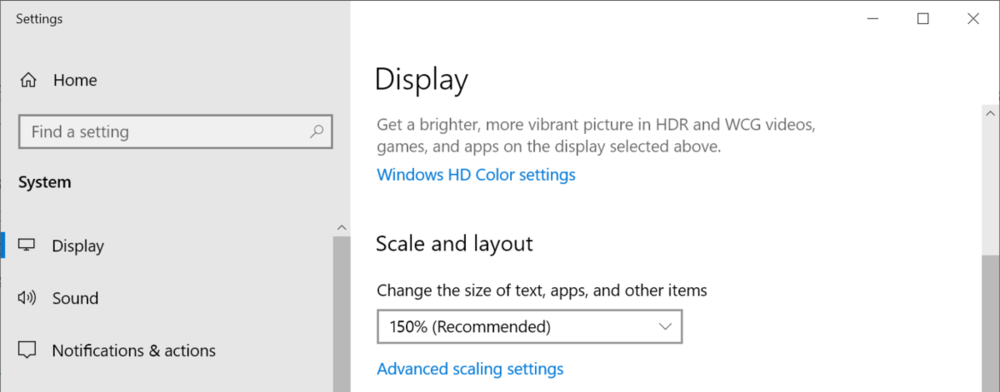This screenshot has width=1000, height=392.
Task: Open Advanced scaling settings link
Action: (x=470, y=369)
